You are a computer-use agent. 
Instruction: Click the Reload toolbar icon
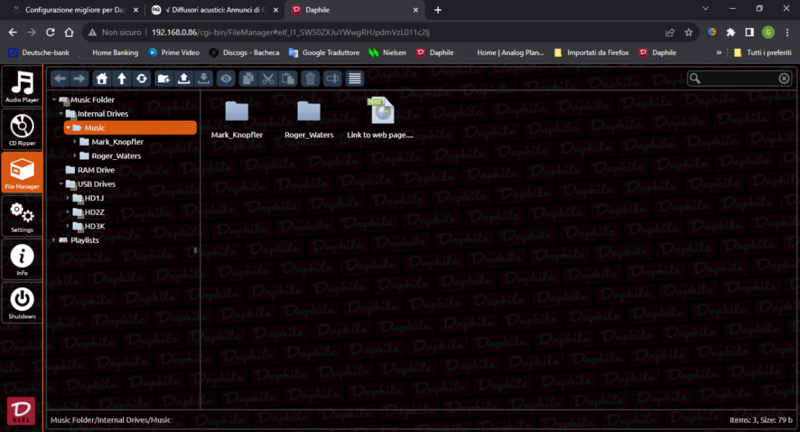(142, 78)
